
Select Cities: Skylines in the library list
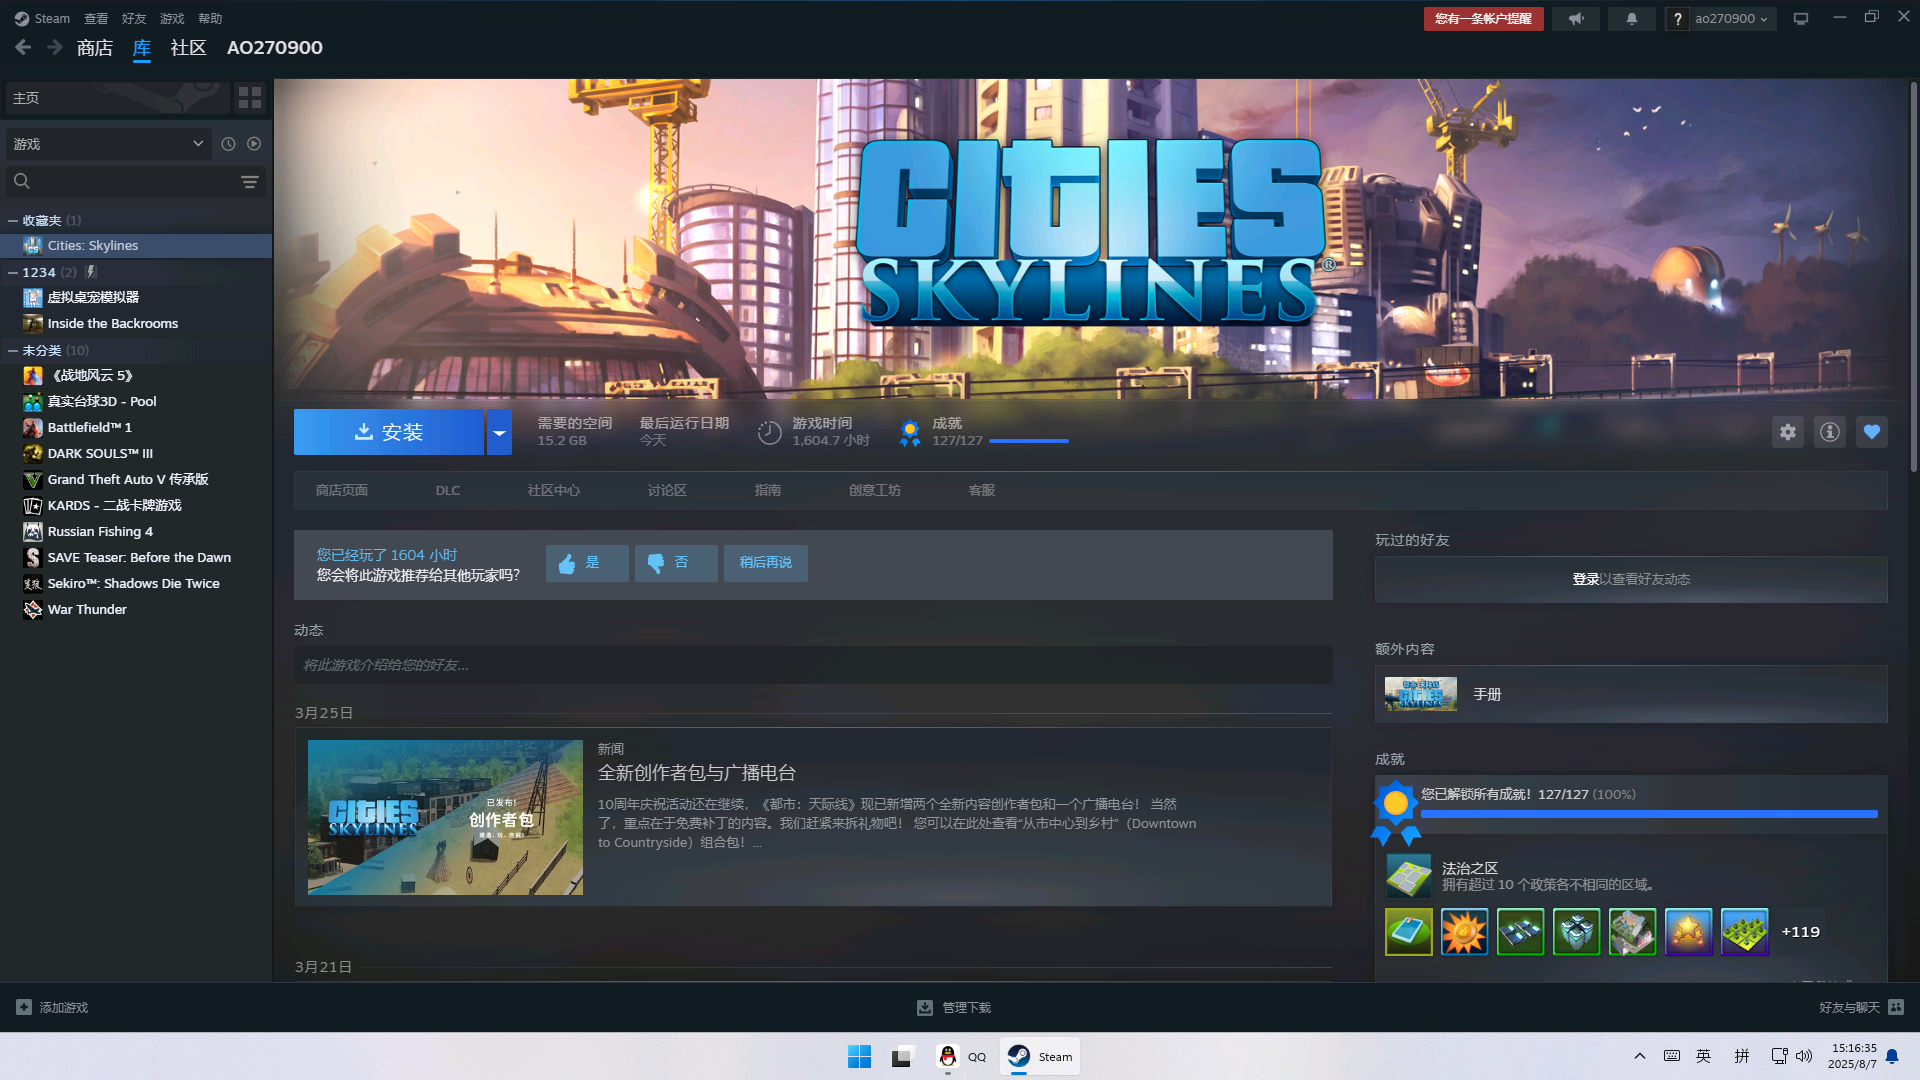[136, 246]
